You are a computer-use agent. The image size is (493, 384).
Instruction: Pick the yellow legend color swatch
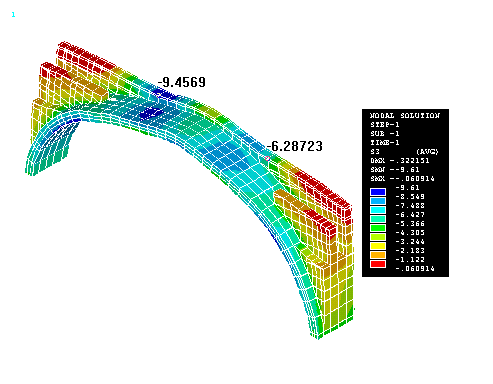click(378, 246)
